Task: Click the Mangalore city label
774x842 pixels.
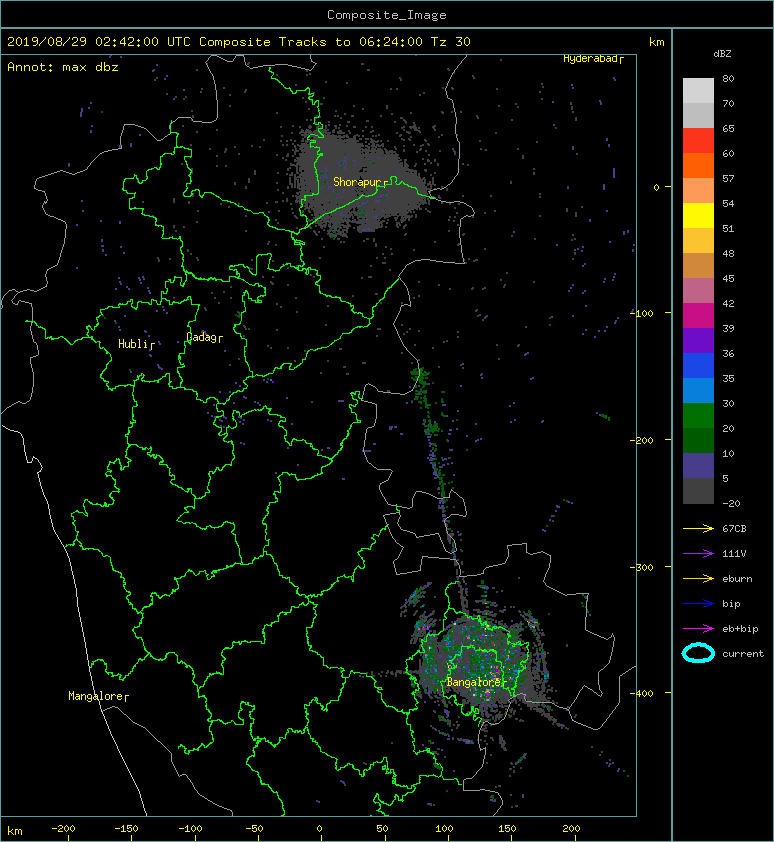Action: [98, 696]
